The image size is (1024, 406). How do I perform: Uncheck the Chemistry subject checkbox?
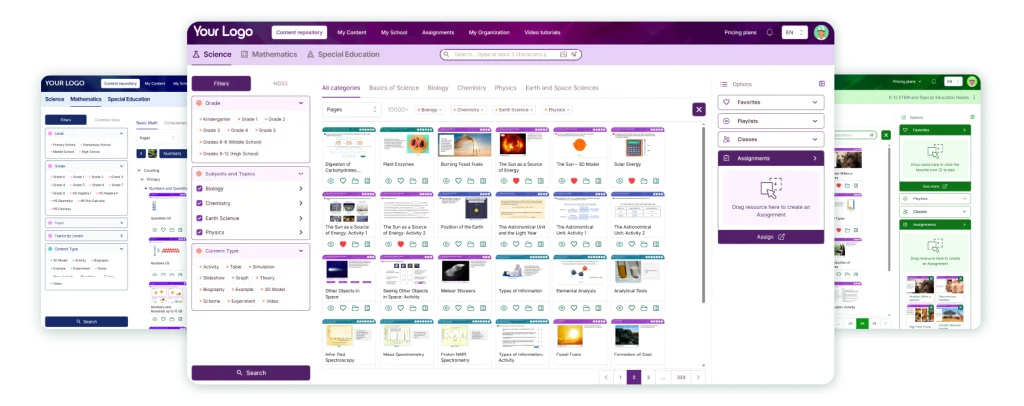pos(200,202)
